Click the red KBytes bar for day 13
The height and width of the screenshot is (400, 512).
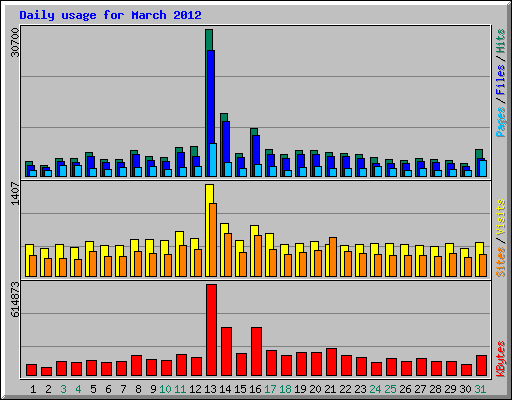211,330
